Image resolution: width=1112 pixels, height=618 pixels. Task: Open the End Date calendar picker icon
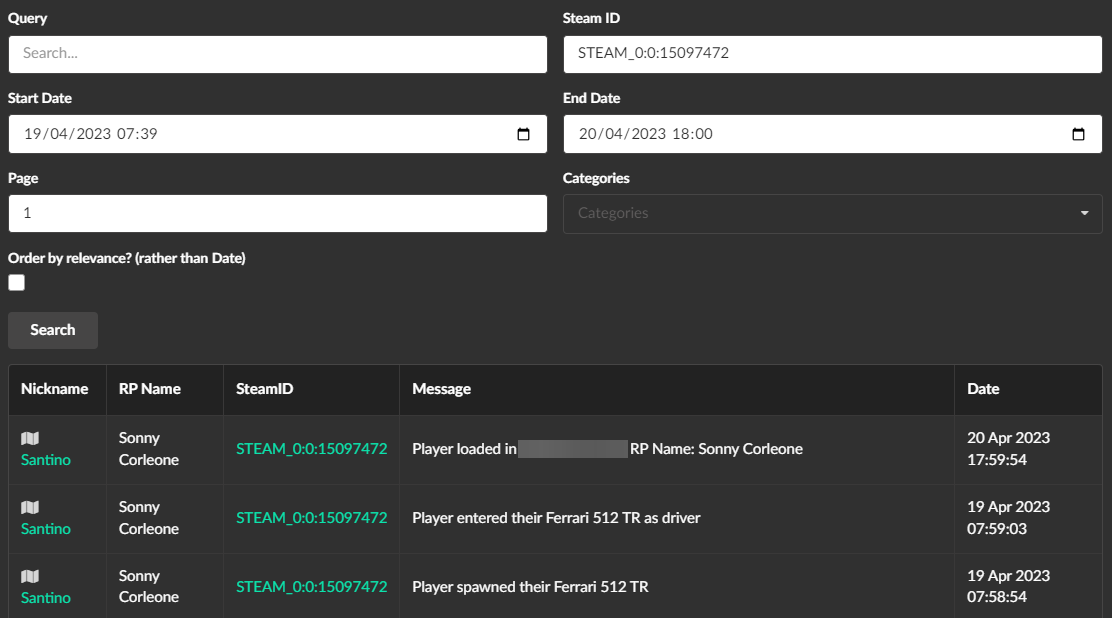[1078, 134]
